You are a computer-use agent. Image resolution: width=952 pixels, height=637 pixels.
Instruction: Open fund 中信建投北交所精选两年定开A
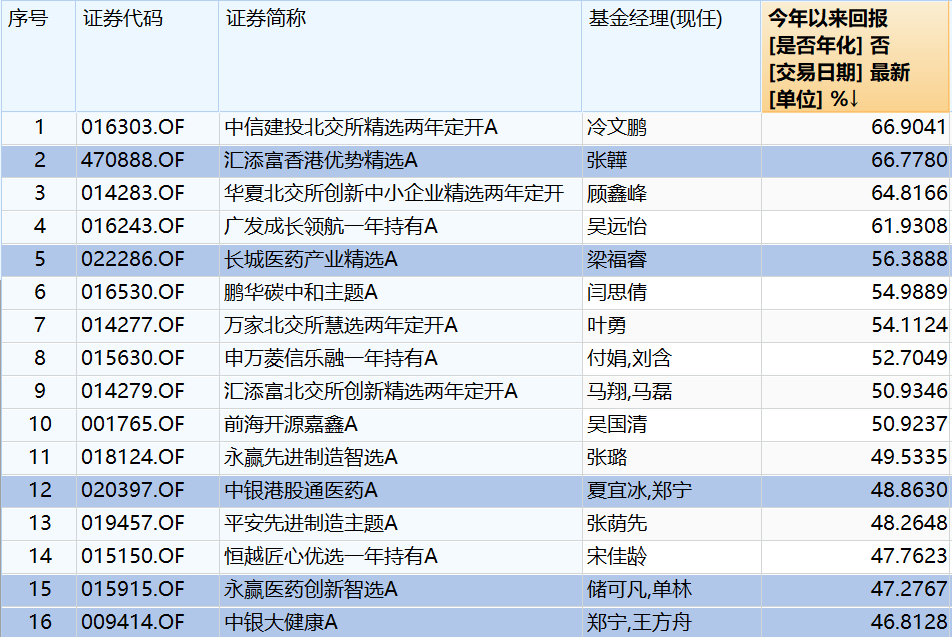click(x=361, y=127)
